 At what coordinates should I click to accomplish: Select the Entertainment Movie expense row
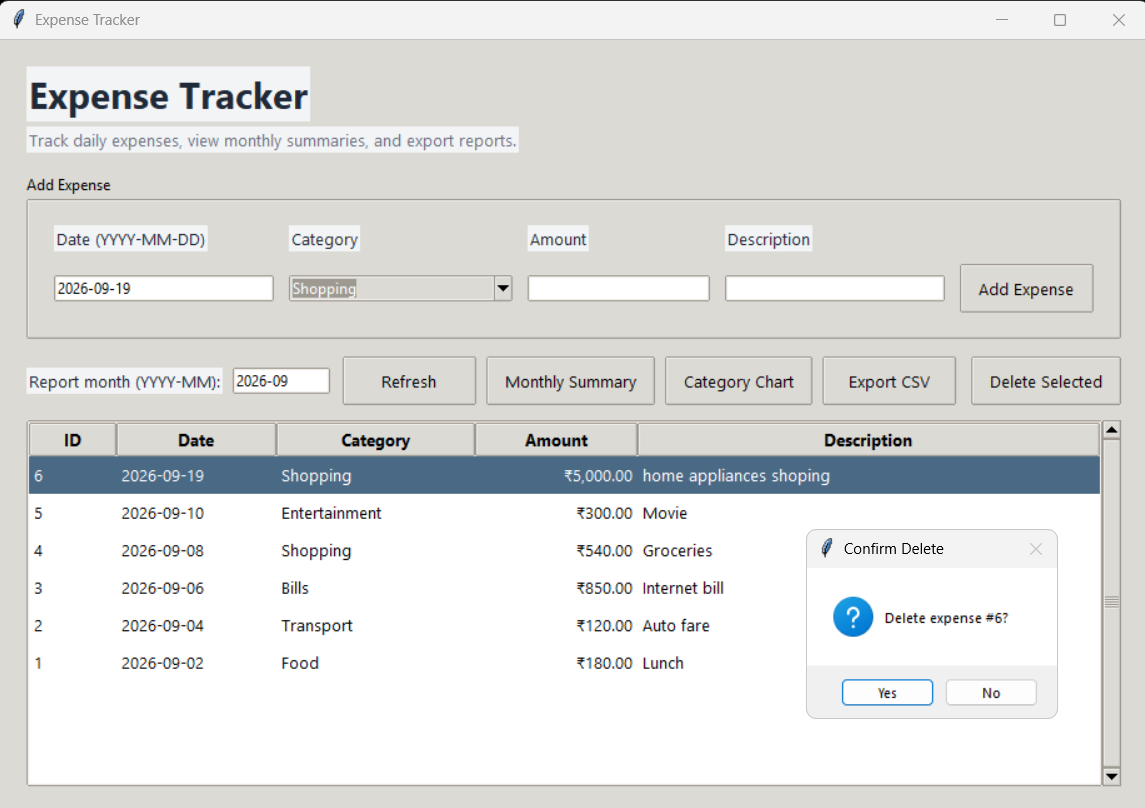[564, 513]
